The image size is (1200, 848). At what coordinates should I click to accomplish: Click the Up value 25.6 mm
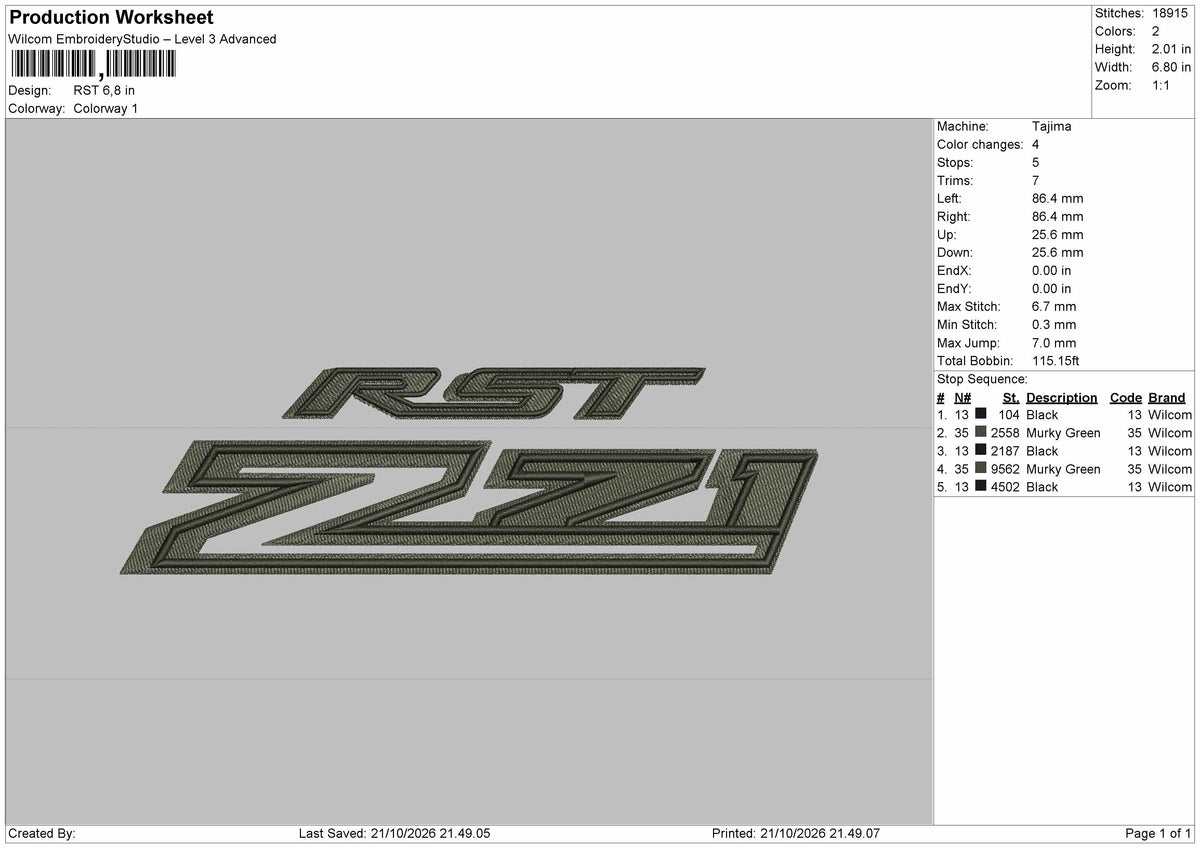(1057, 234)
